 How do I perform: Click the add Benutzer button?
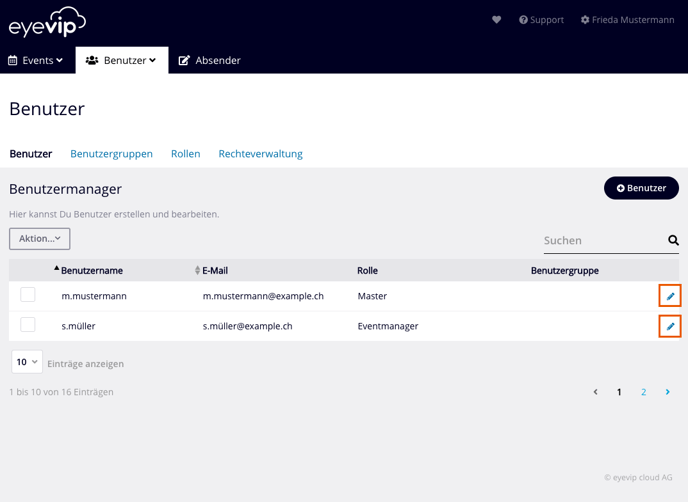[x=641, y=188]
